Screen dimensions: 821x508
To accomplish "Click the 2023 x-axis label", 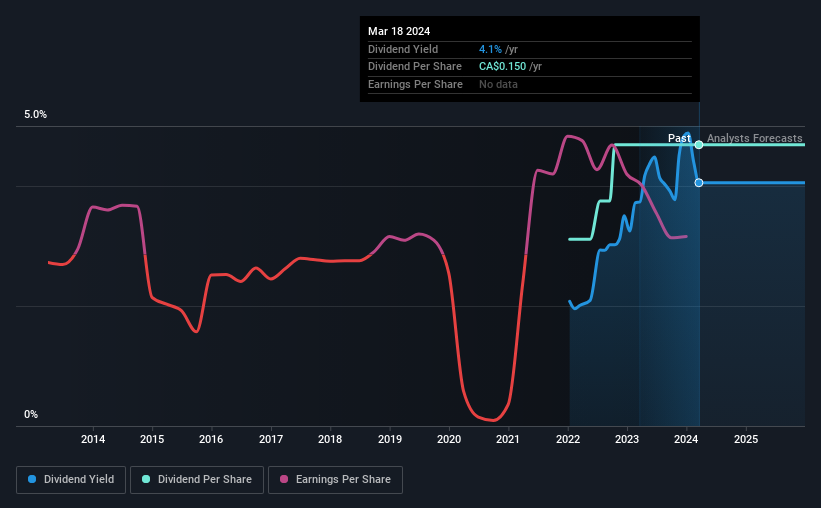I will point(627,439).
